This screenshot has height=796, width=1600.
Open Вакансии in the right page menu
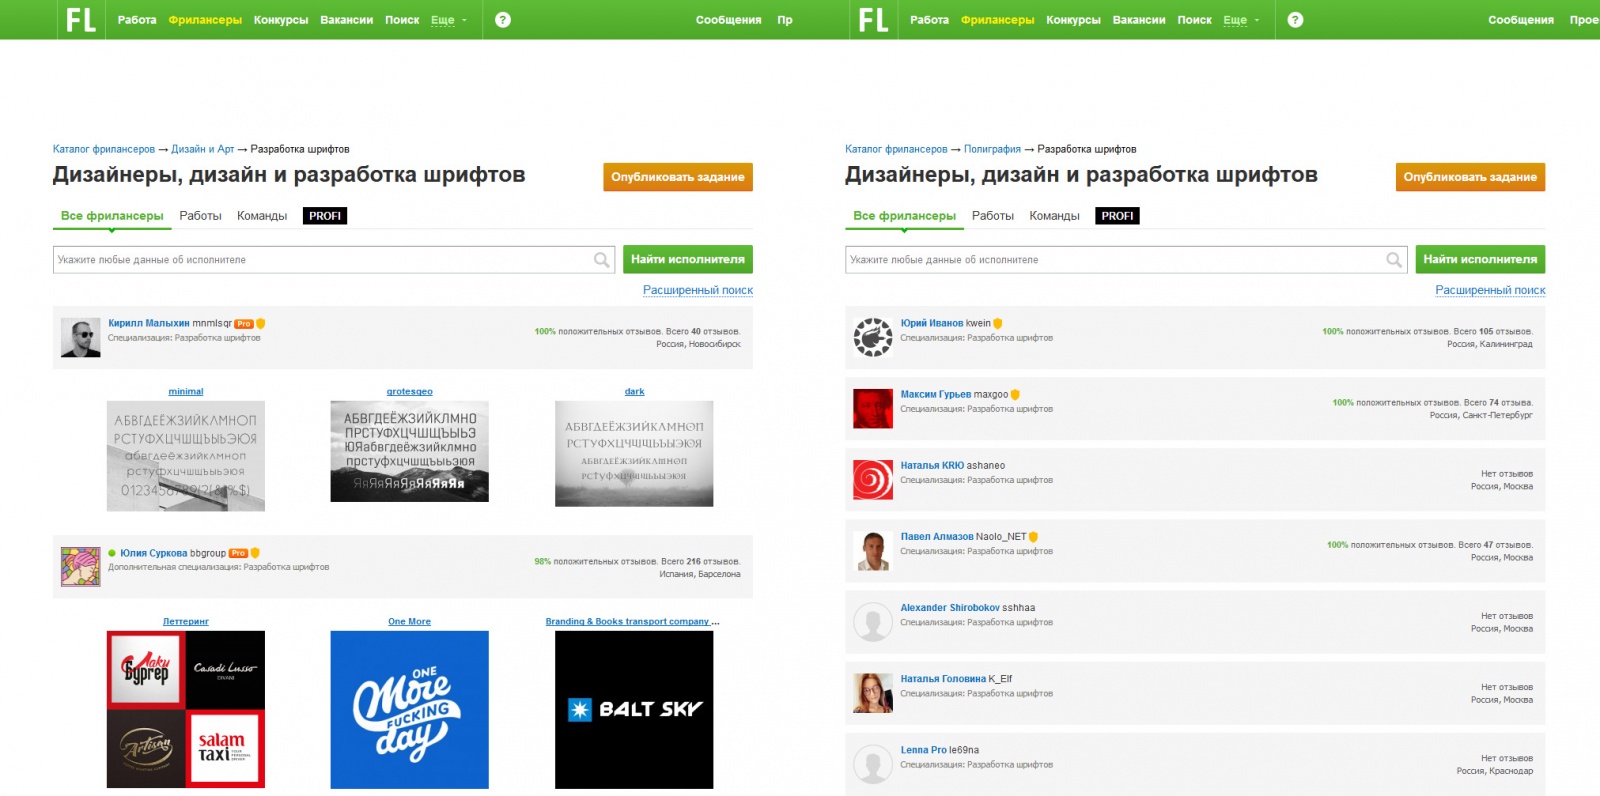coord(1139,20)
